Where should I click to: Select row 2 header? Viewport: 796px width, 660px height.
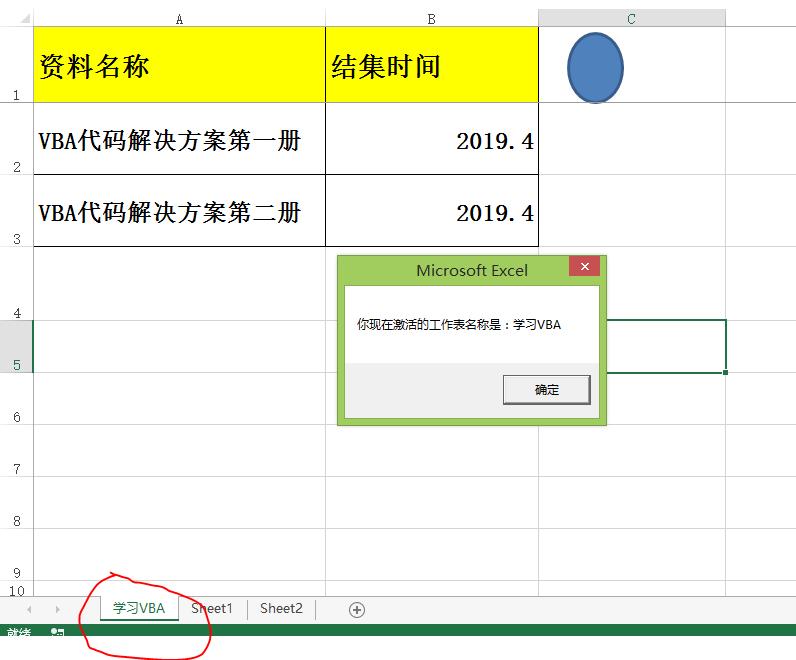pyautogui.click(x=16, y=139)
